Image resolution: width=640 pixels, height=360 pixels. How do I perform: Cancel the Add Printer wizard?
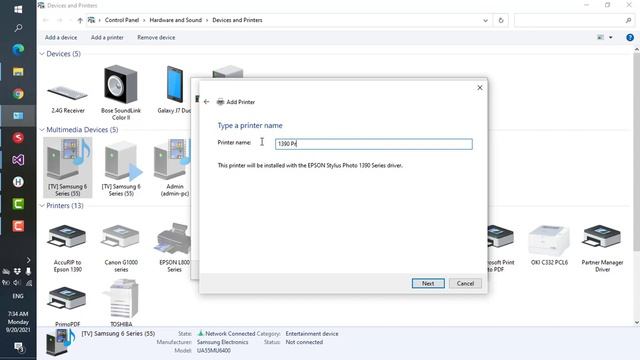coord(465,283)
